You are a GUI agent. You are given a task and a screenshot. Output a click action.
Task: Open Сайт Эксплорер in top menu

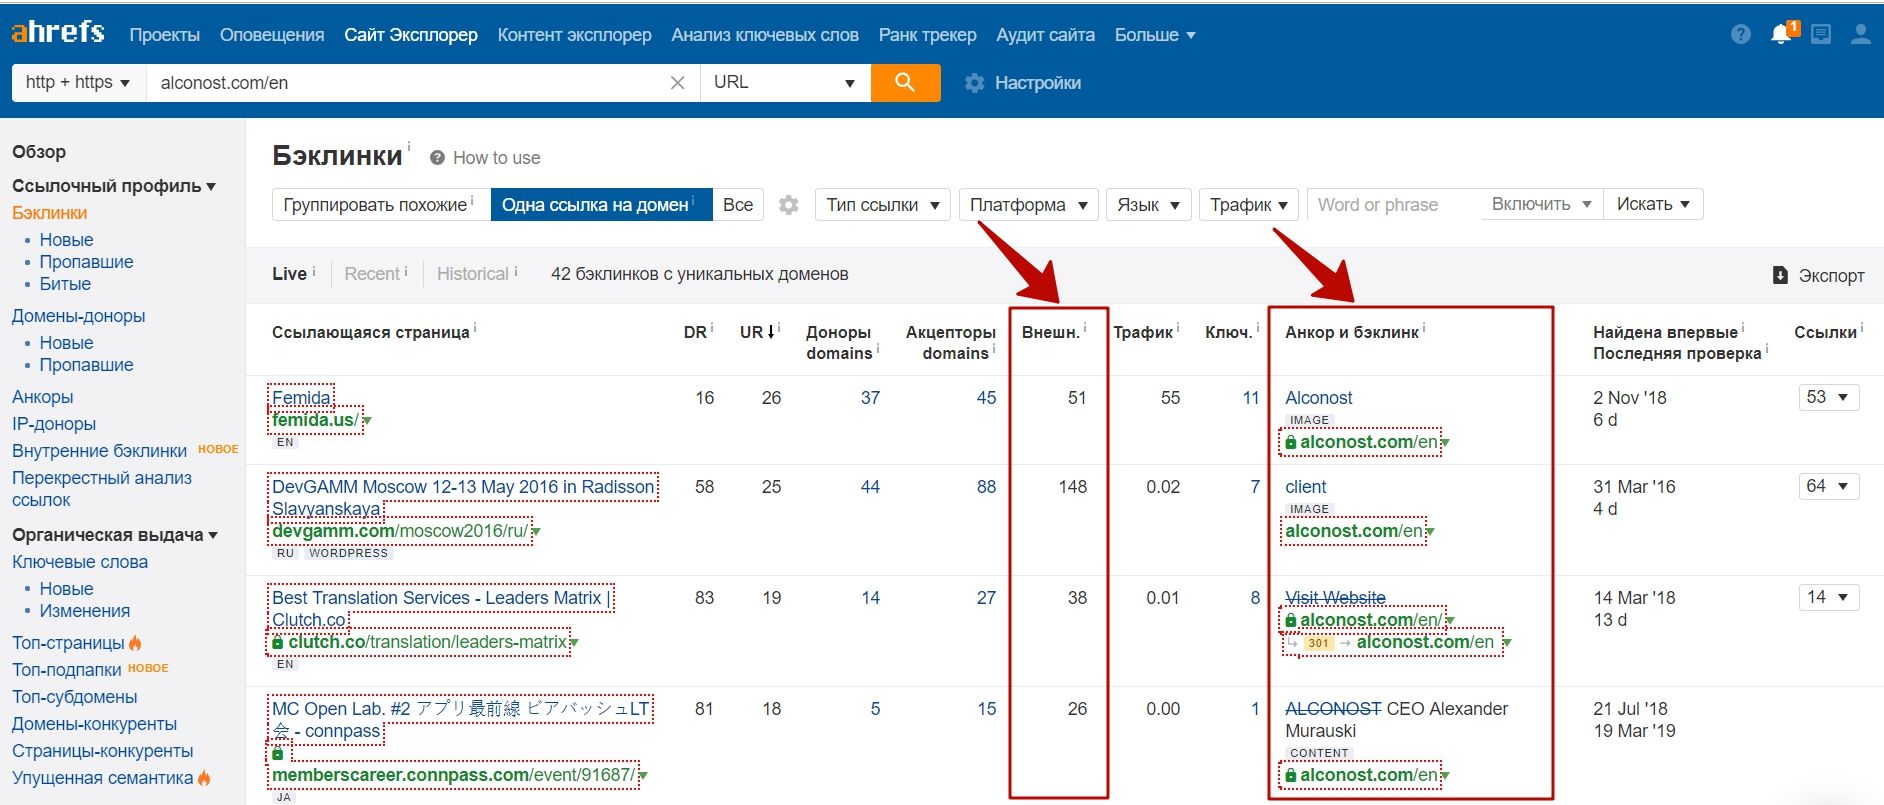pos(411,35)
